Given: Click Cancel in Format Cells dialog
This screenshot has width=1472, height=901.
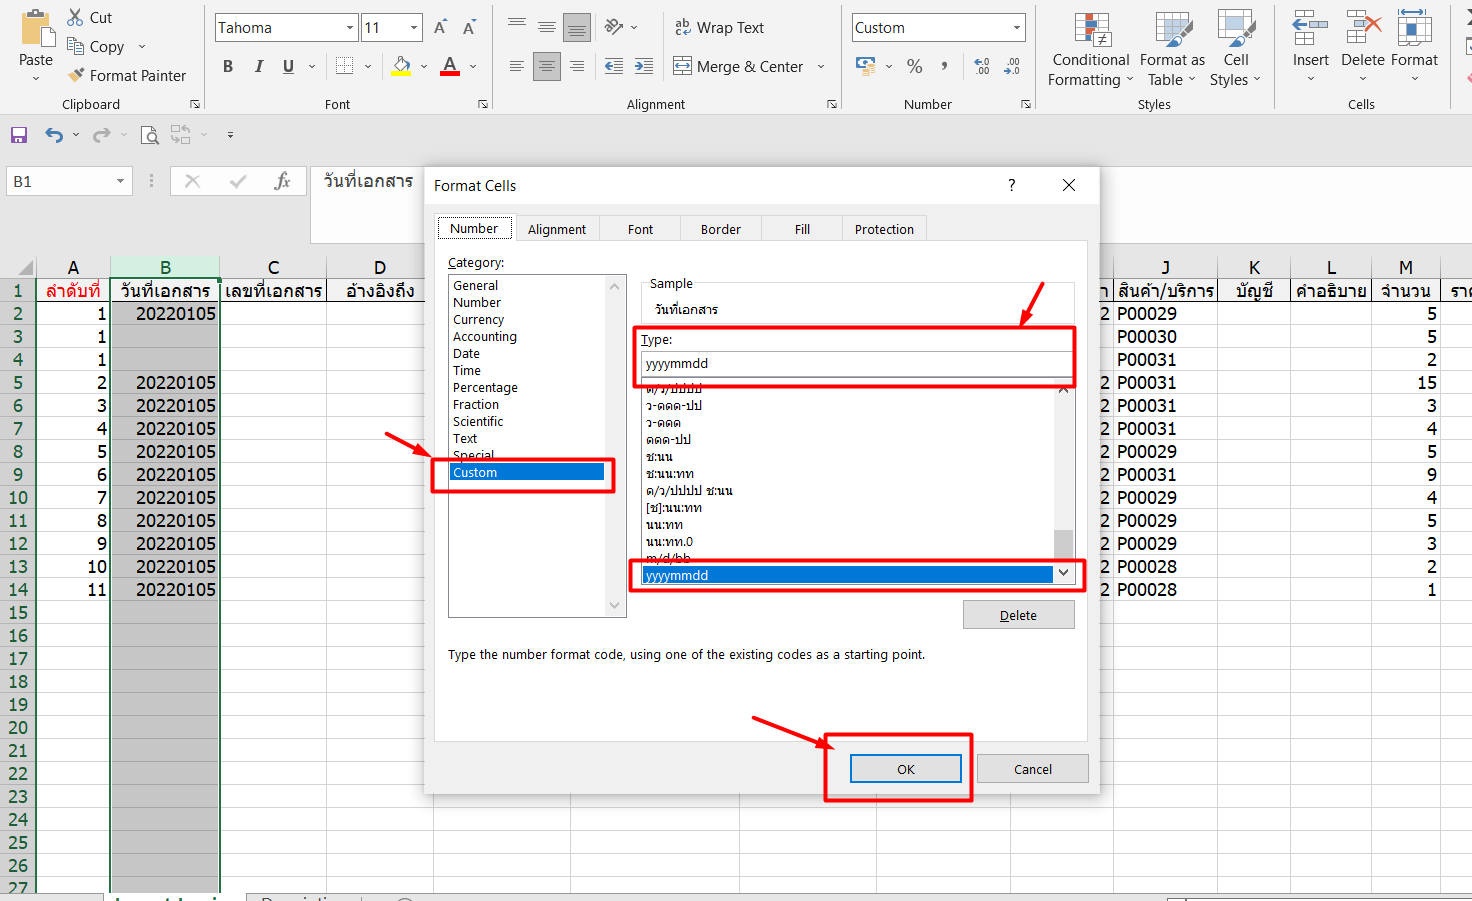Looking at the screenshot, I should click(x=1033, y=768).
